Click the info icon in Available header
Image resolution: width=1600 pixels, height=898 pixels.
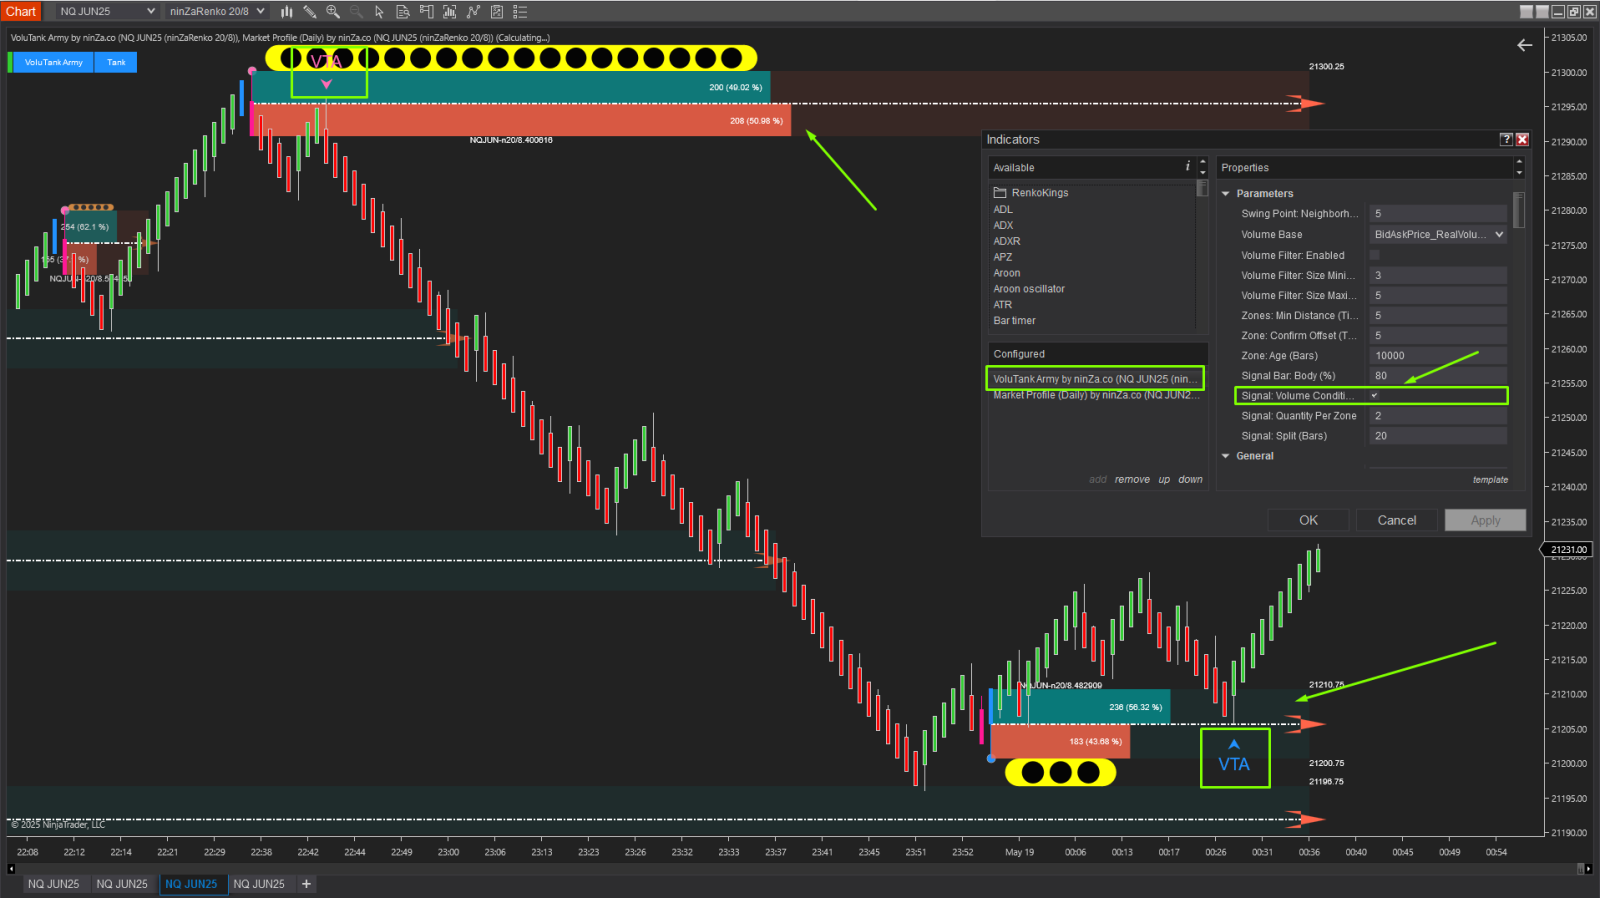[x=1188, y=167]
